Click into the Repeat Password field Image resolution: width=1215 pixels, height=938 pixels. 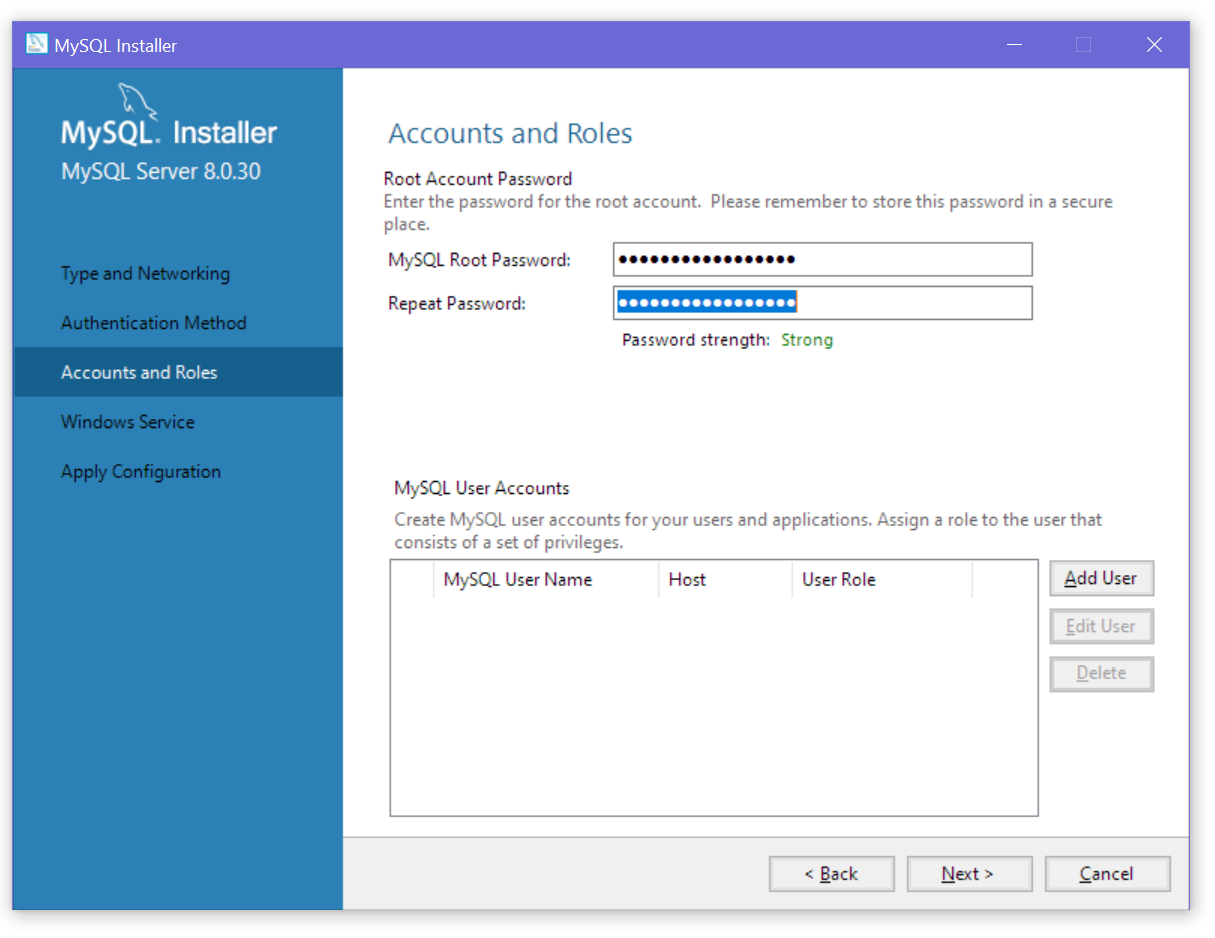(822, 303)
